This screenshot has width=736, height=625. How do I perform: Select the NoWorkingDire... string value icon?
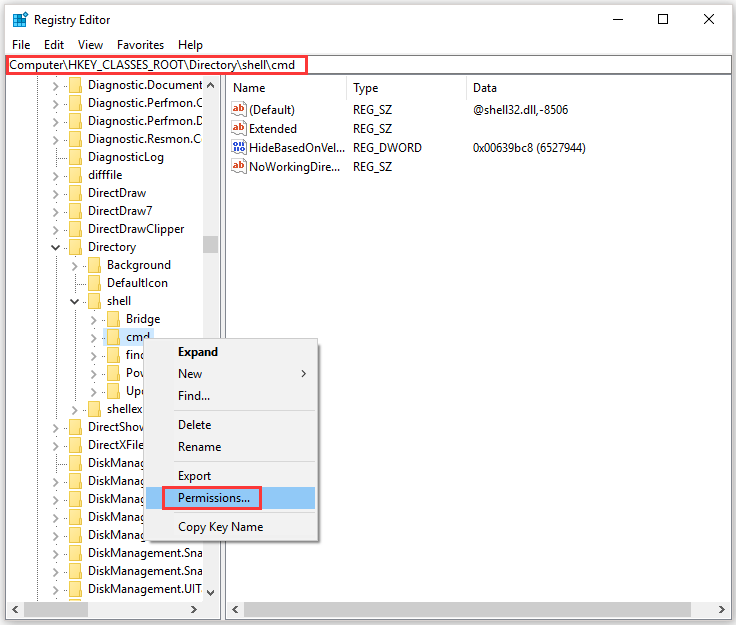[x=238, y=166]
